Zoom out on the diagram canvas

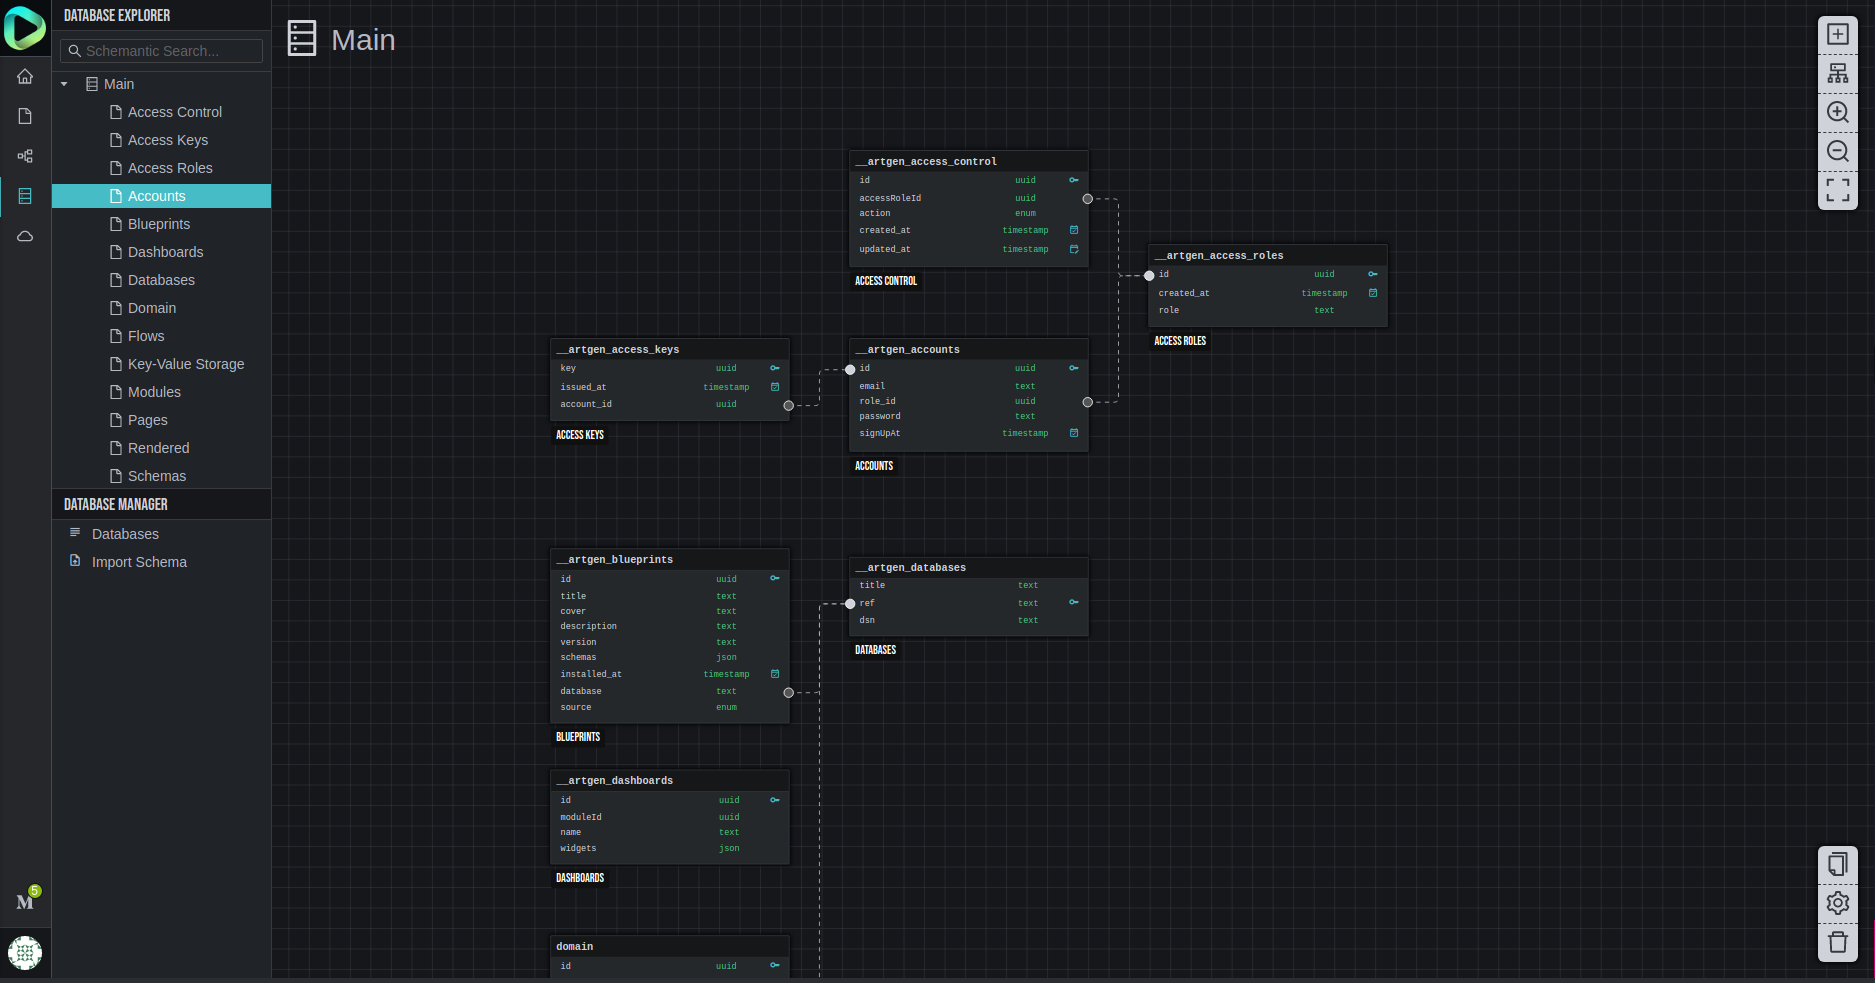[1837, 151]
